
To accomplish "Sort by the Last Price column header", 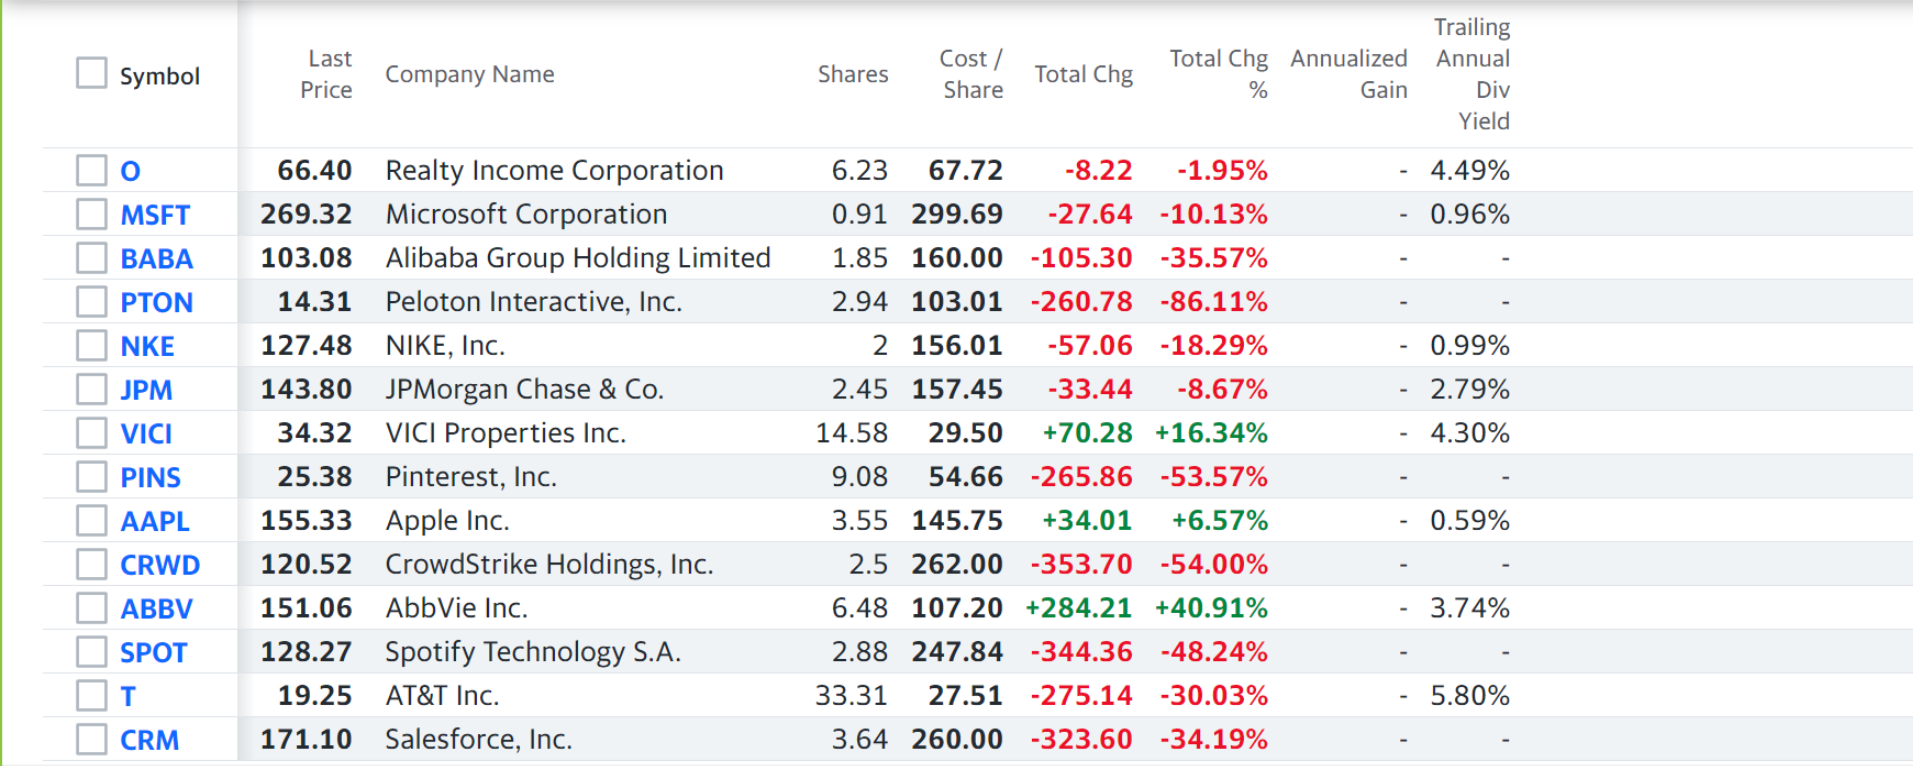I will click(x=326, y=74).
